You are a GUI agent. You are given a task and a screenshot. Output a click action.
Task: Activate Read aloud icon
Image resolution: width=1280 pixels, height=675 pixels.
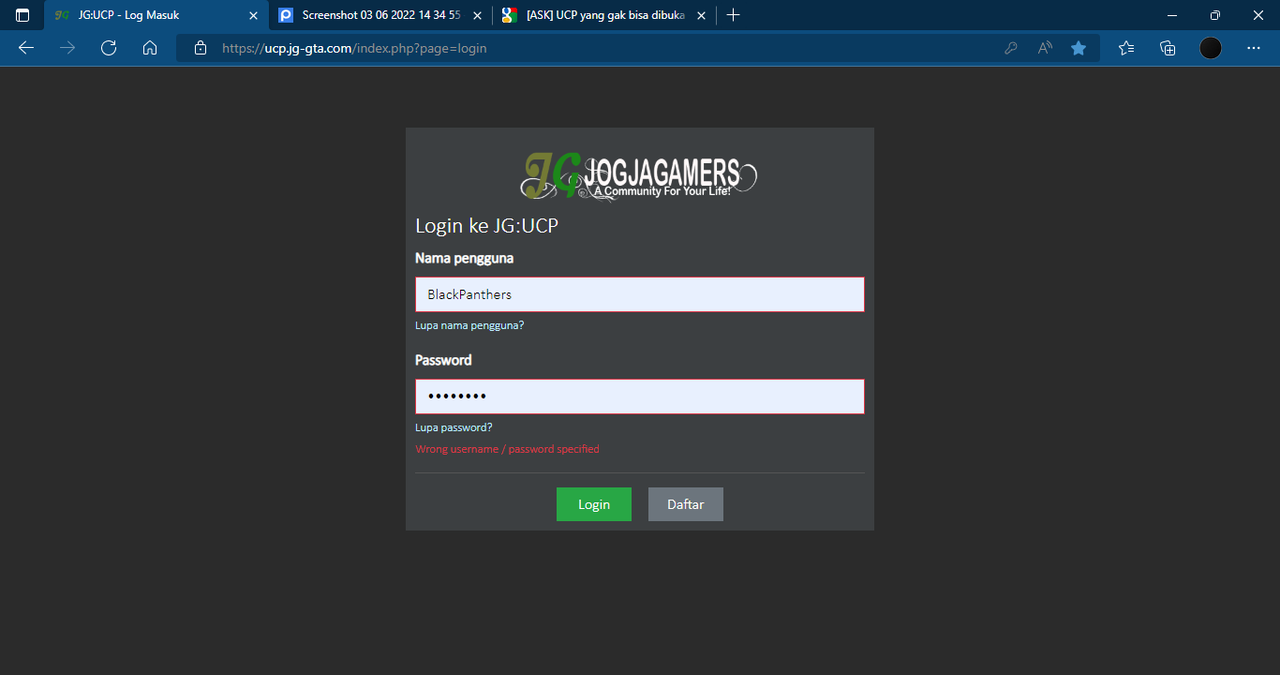1045,47
